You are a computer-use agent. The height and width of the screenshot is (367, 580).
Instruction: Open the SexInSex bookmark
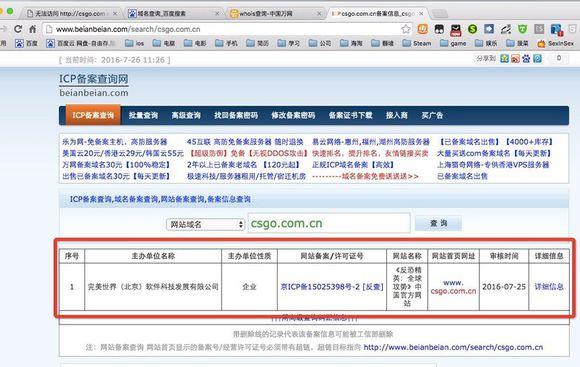click(555, 43)
